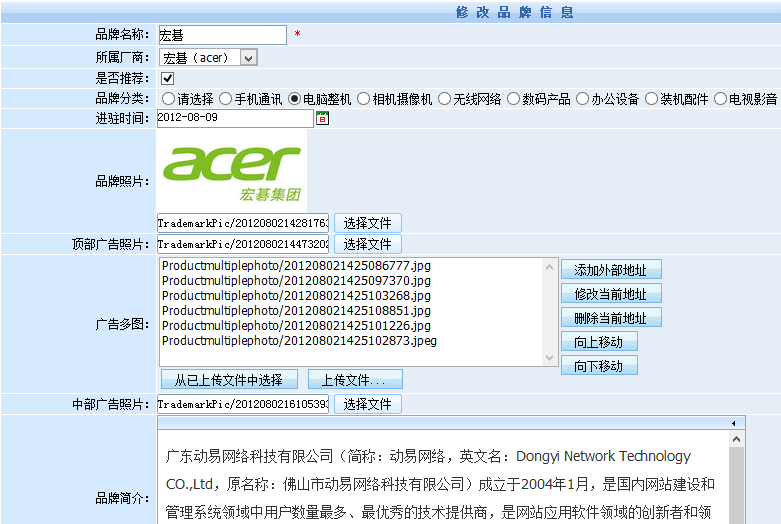This screenshot has height=524, width=781.
Task: Select 201208021425103268.jpg in the list
Action: tap(296, 296)
